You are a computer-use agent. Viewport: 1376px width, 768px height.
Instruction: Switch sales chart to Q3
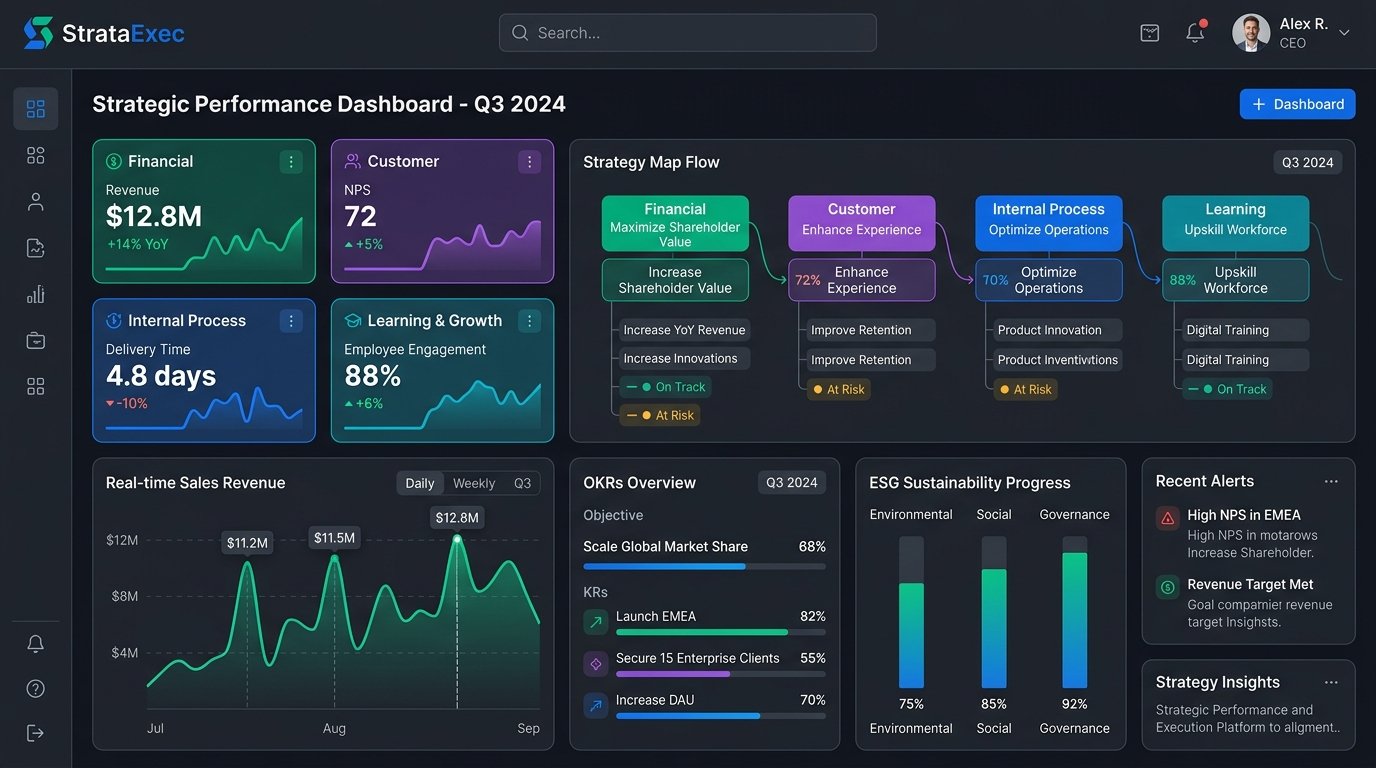click(x=523, y=483)
